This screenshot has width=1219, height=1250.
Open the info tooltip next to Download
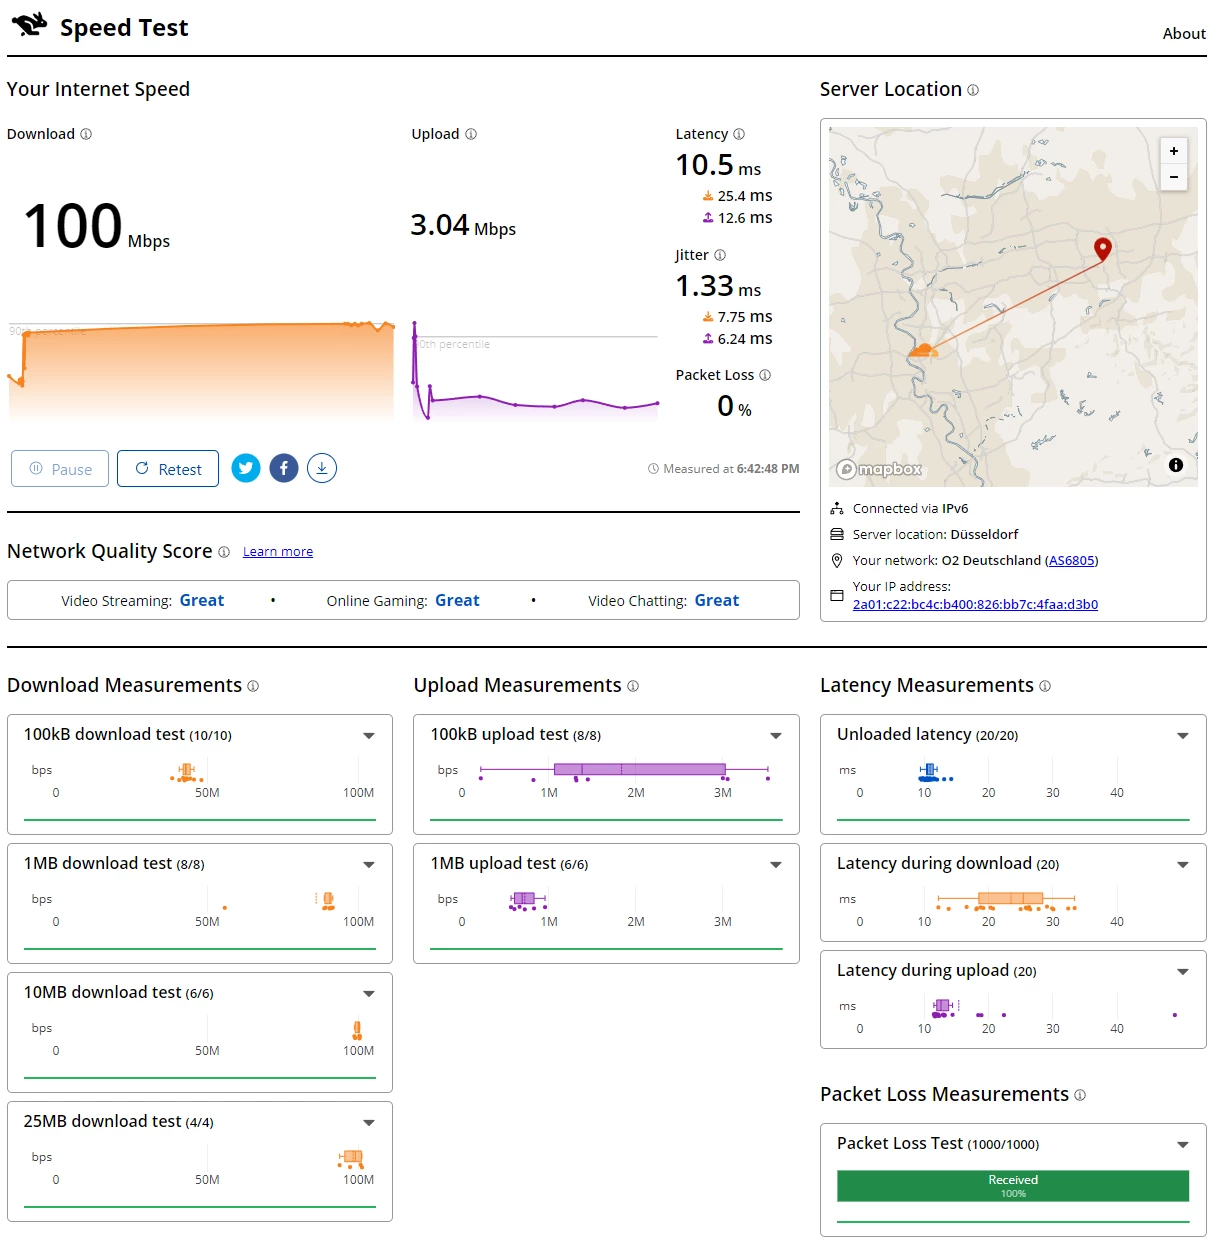86,134
